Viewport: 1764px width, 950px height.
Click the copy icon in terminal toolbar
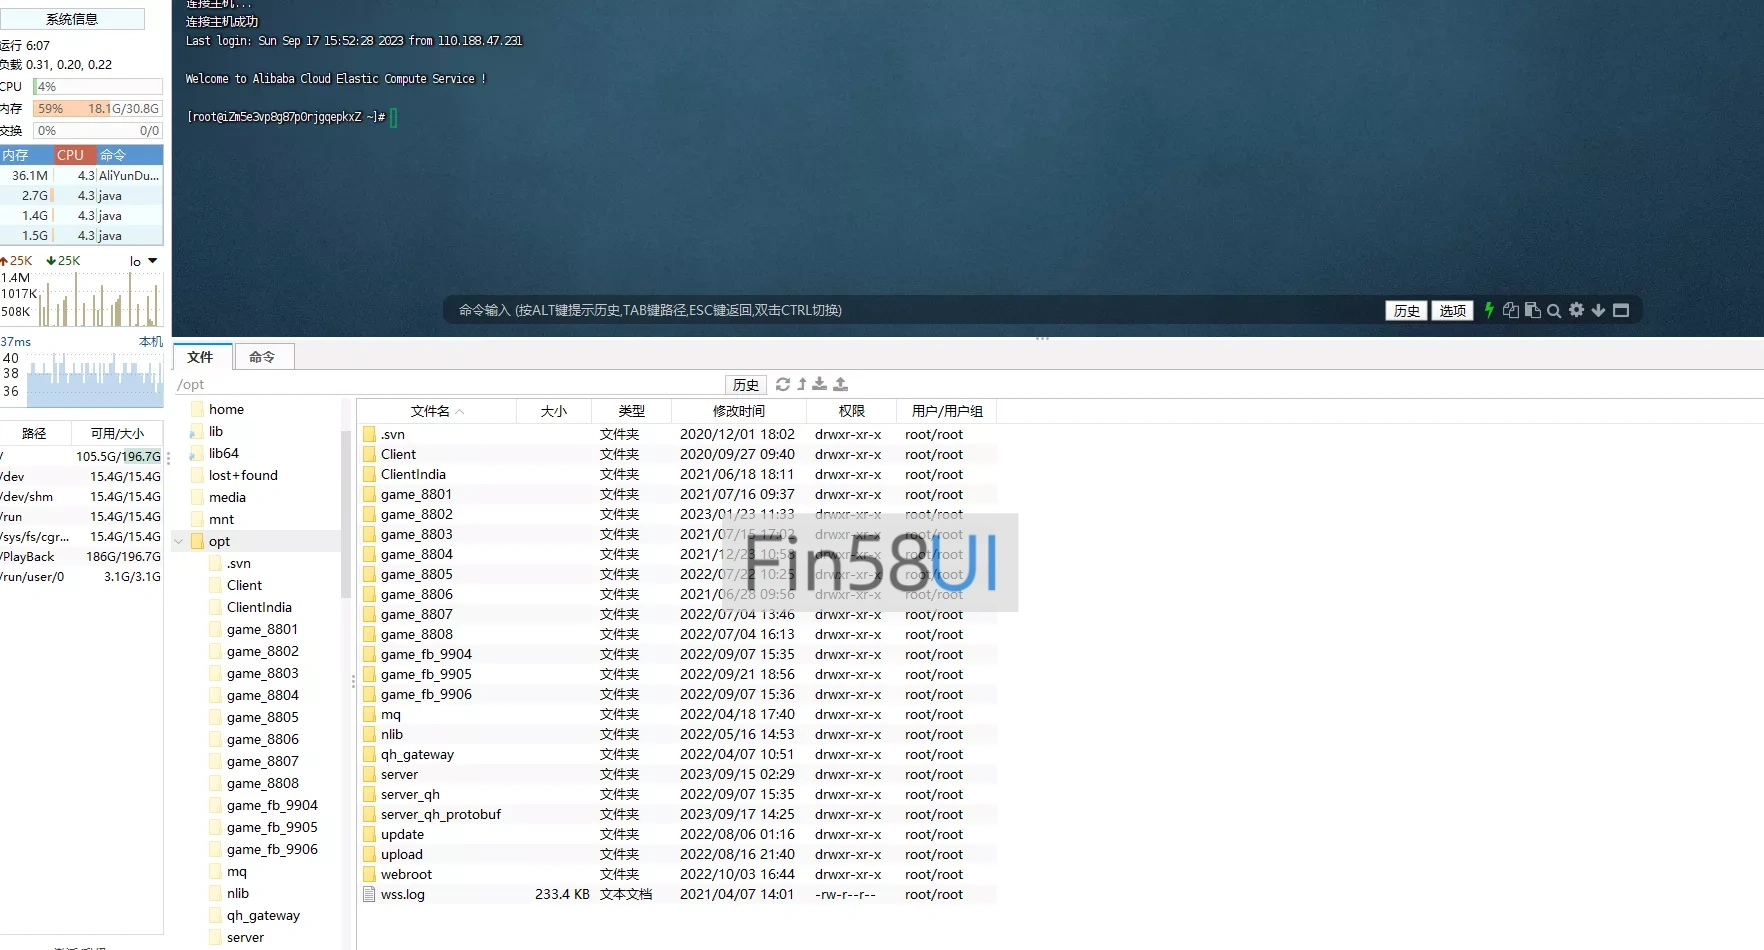tap(1510, 310)
